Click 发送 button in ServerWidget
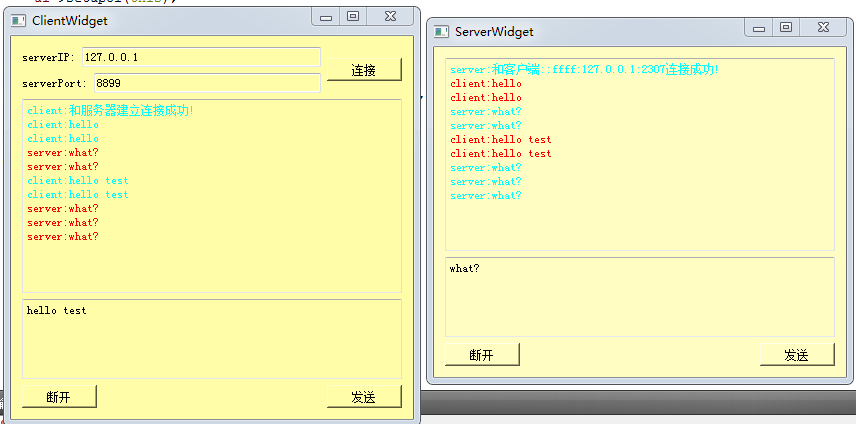 [x=797, y=355]
